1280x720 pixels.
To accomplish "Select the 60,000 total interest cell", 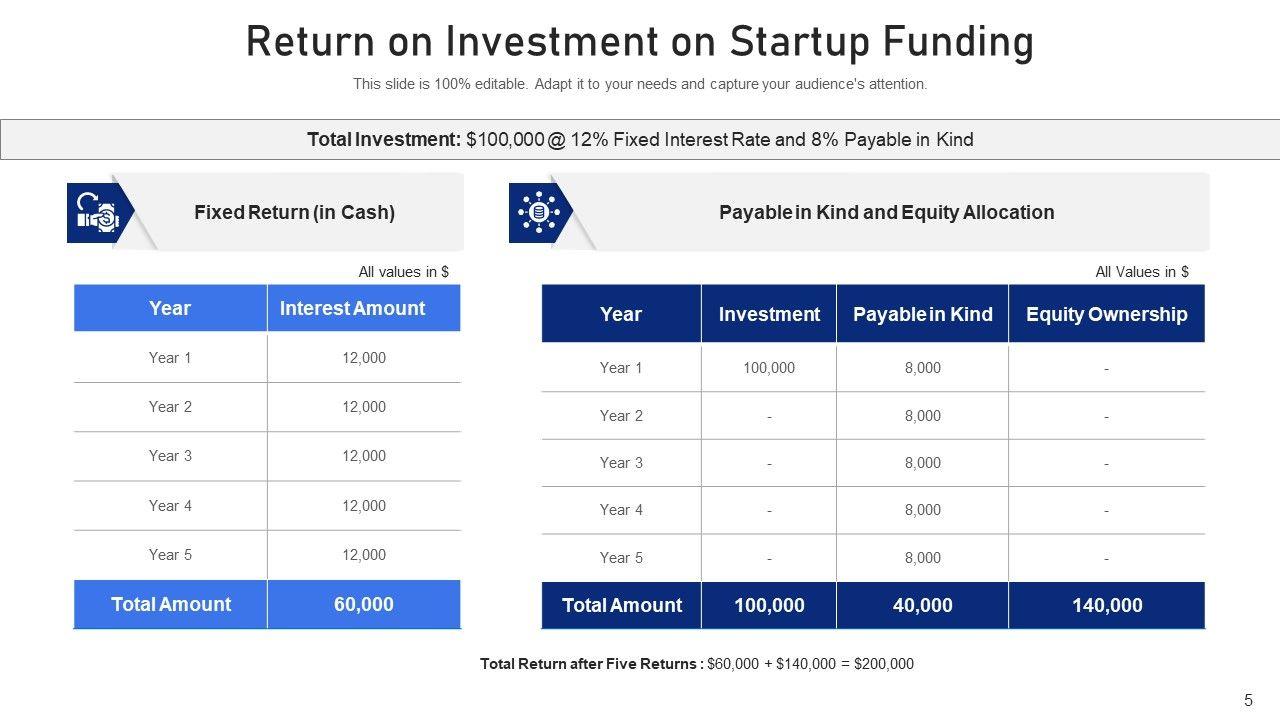I will [363, 604].
